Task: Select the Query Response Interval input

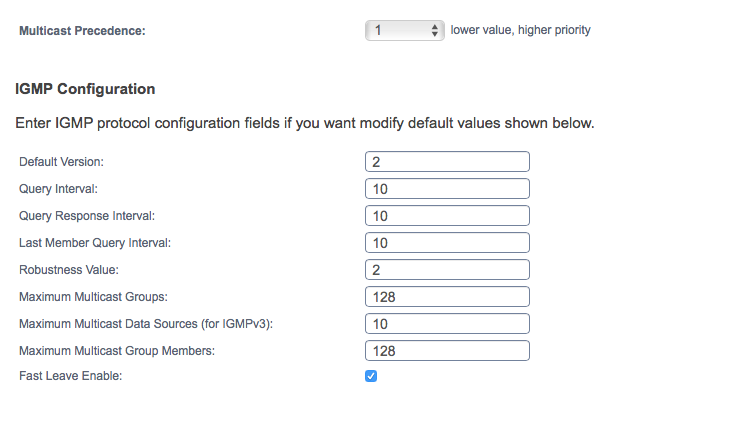Action: [x=447, y=216]
